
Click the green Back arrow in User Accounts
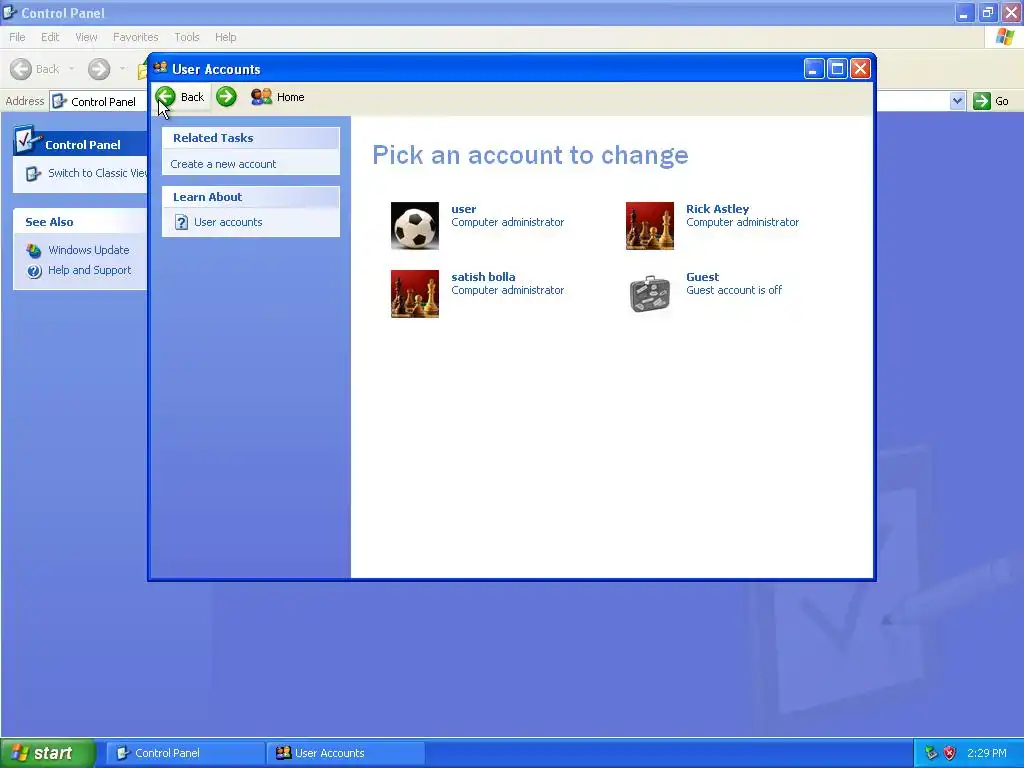point(165,97)
